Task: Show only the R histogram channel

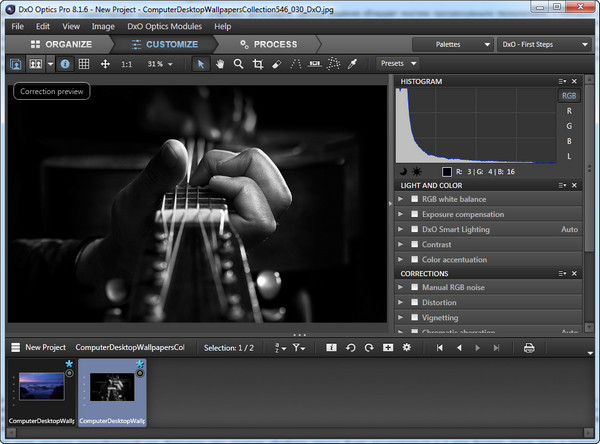Action: click(569, 111)
